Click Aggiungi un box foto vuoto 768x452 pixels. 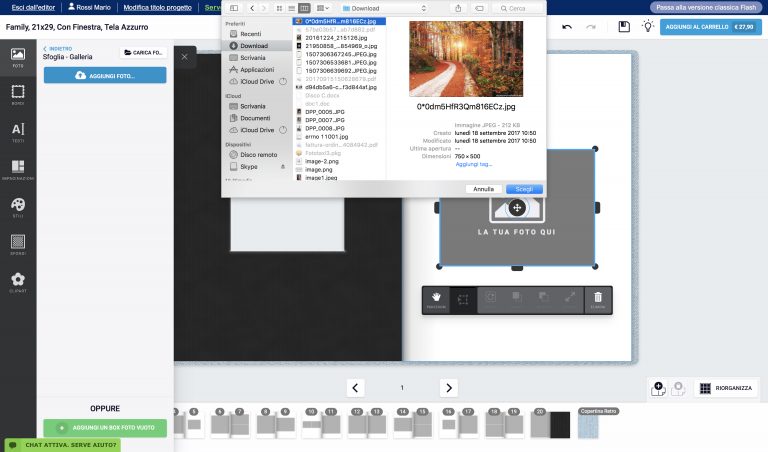pyautogui.click(x=105, y=428)
